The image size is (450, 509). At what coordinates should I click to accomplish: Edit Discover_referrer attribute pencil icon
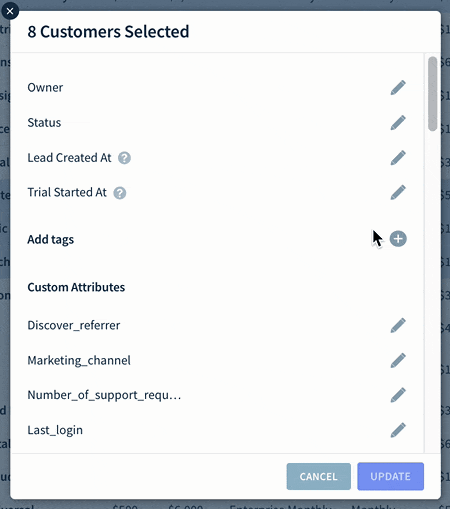coord(398,325)
